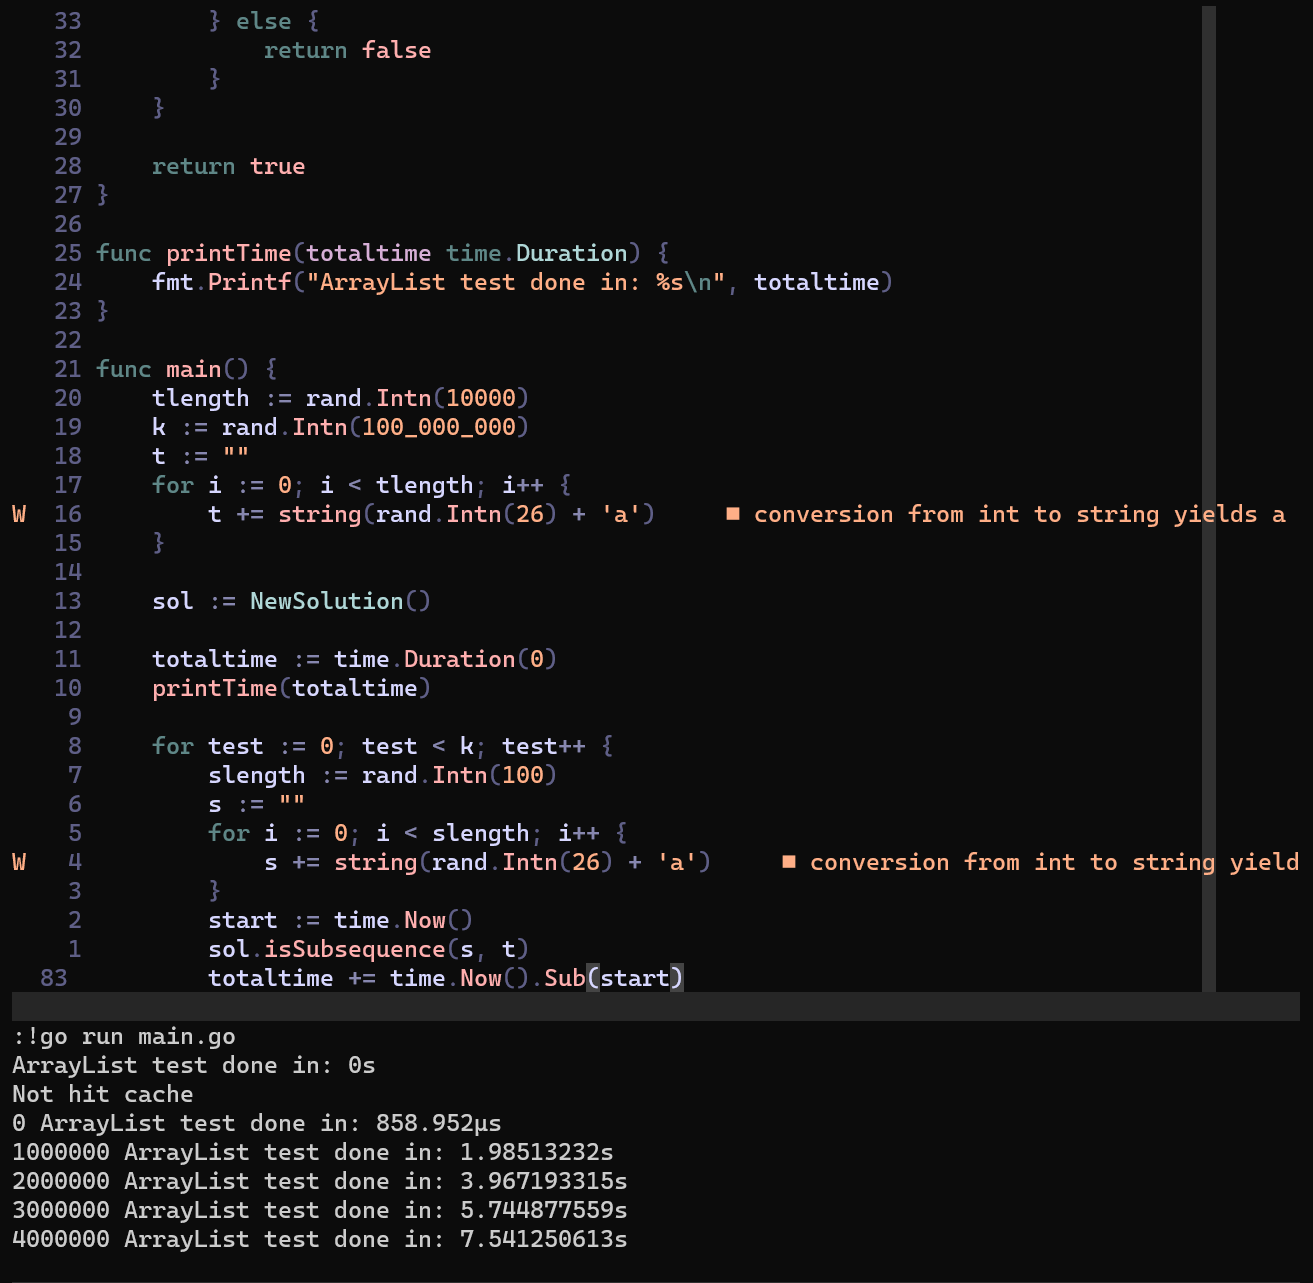Click the number 100_000_000 on line 19
Image resolution: width=1313 pixels, height=1283 pixels.
(439, 427)
